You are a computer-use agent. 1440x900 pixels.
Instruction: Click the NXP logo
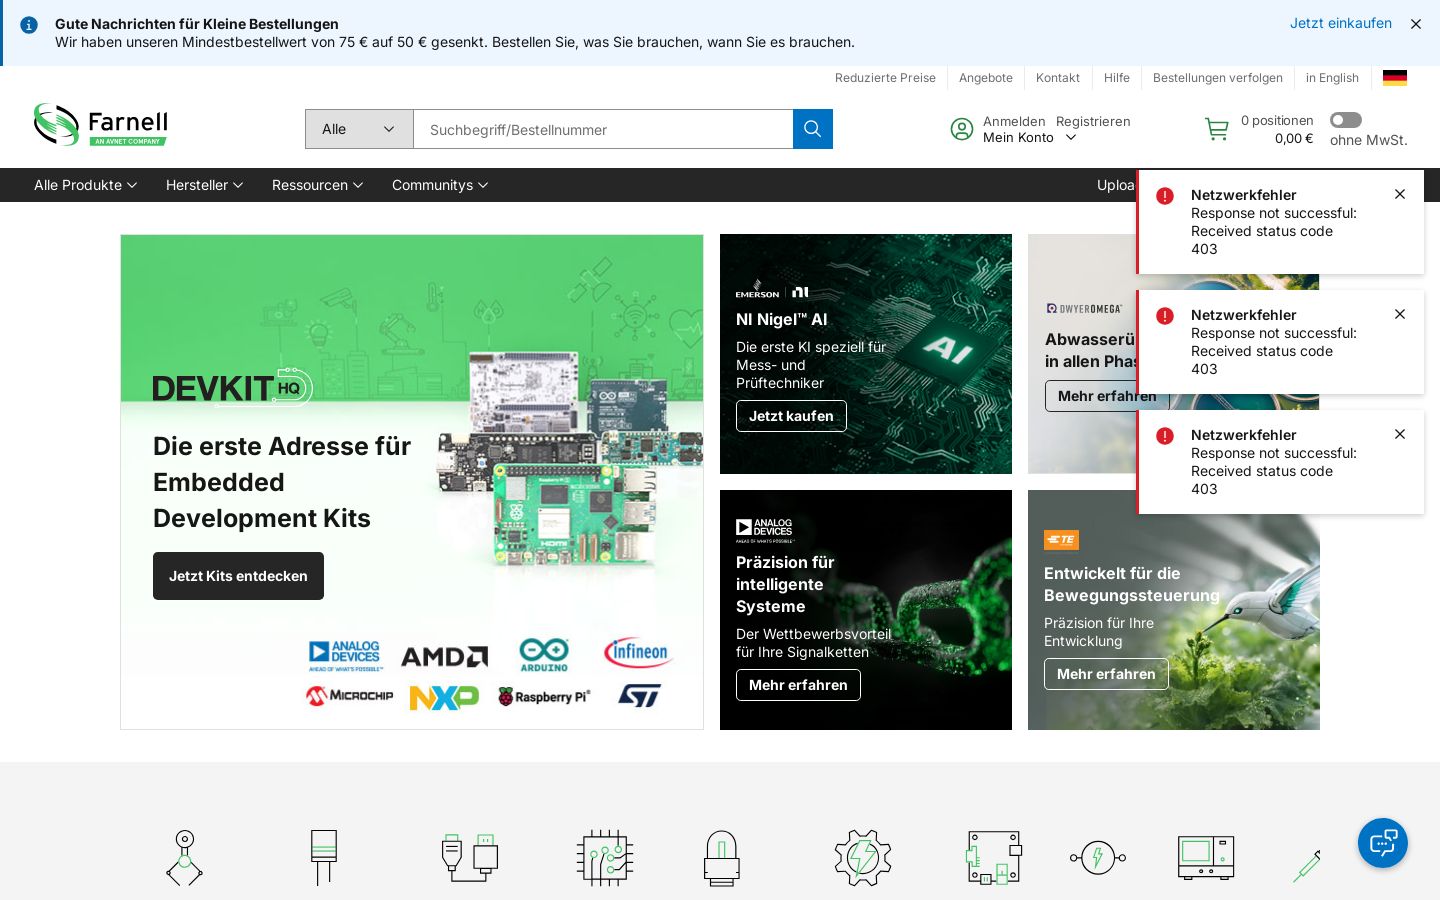coord(444,697)
